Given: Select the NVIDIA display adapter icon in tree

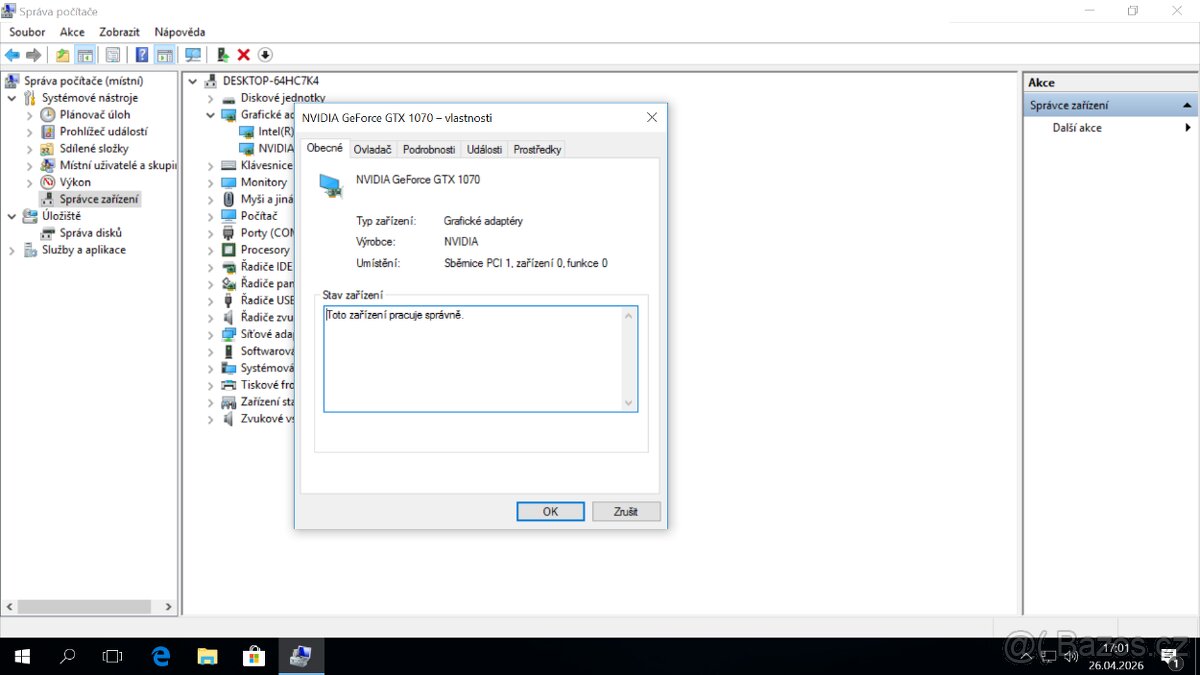Looking at the screenshot, I should tap(247, 148).
